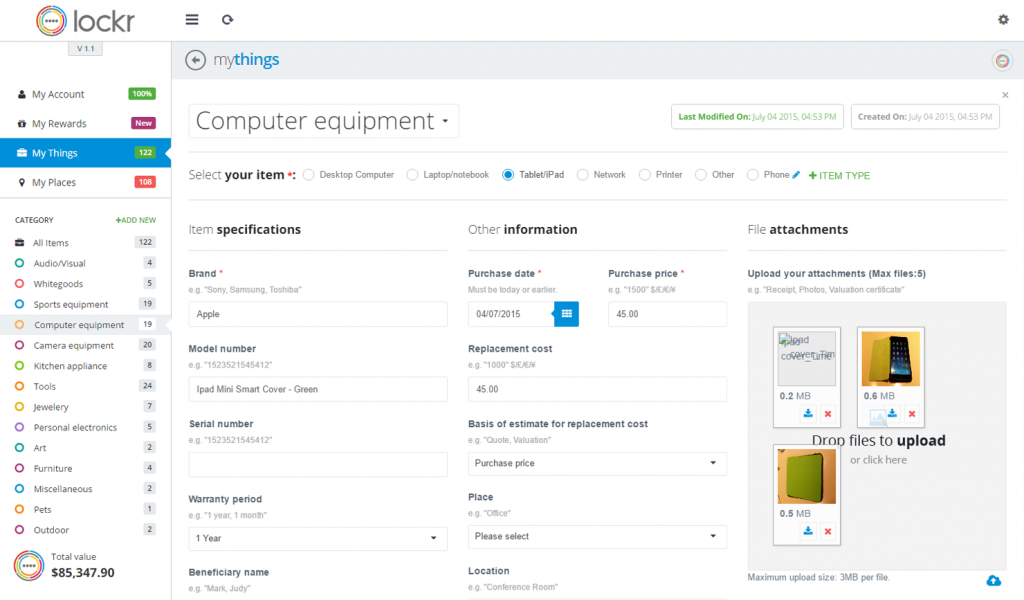The image size is (1024, 600).
Task: Open the Camera equipment category
Action: click(x=86, y=345)
